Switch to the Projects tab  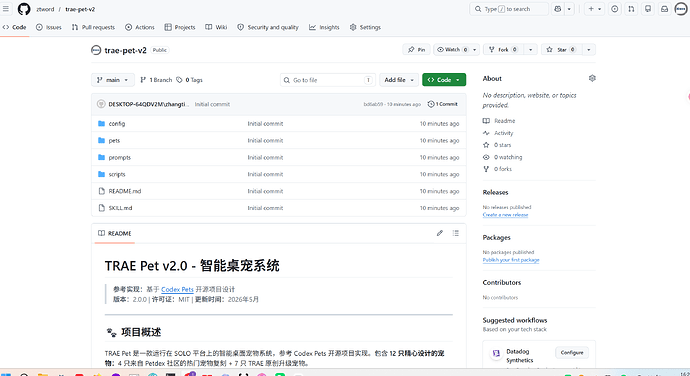pos(180,27)
